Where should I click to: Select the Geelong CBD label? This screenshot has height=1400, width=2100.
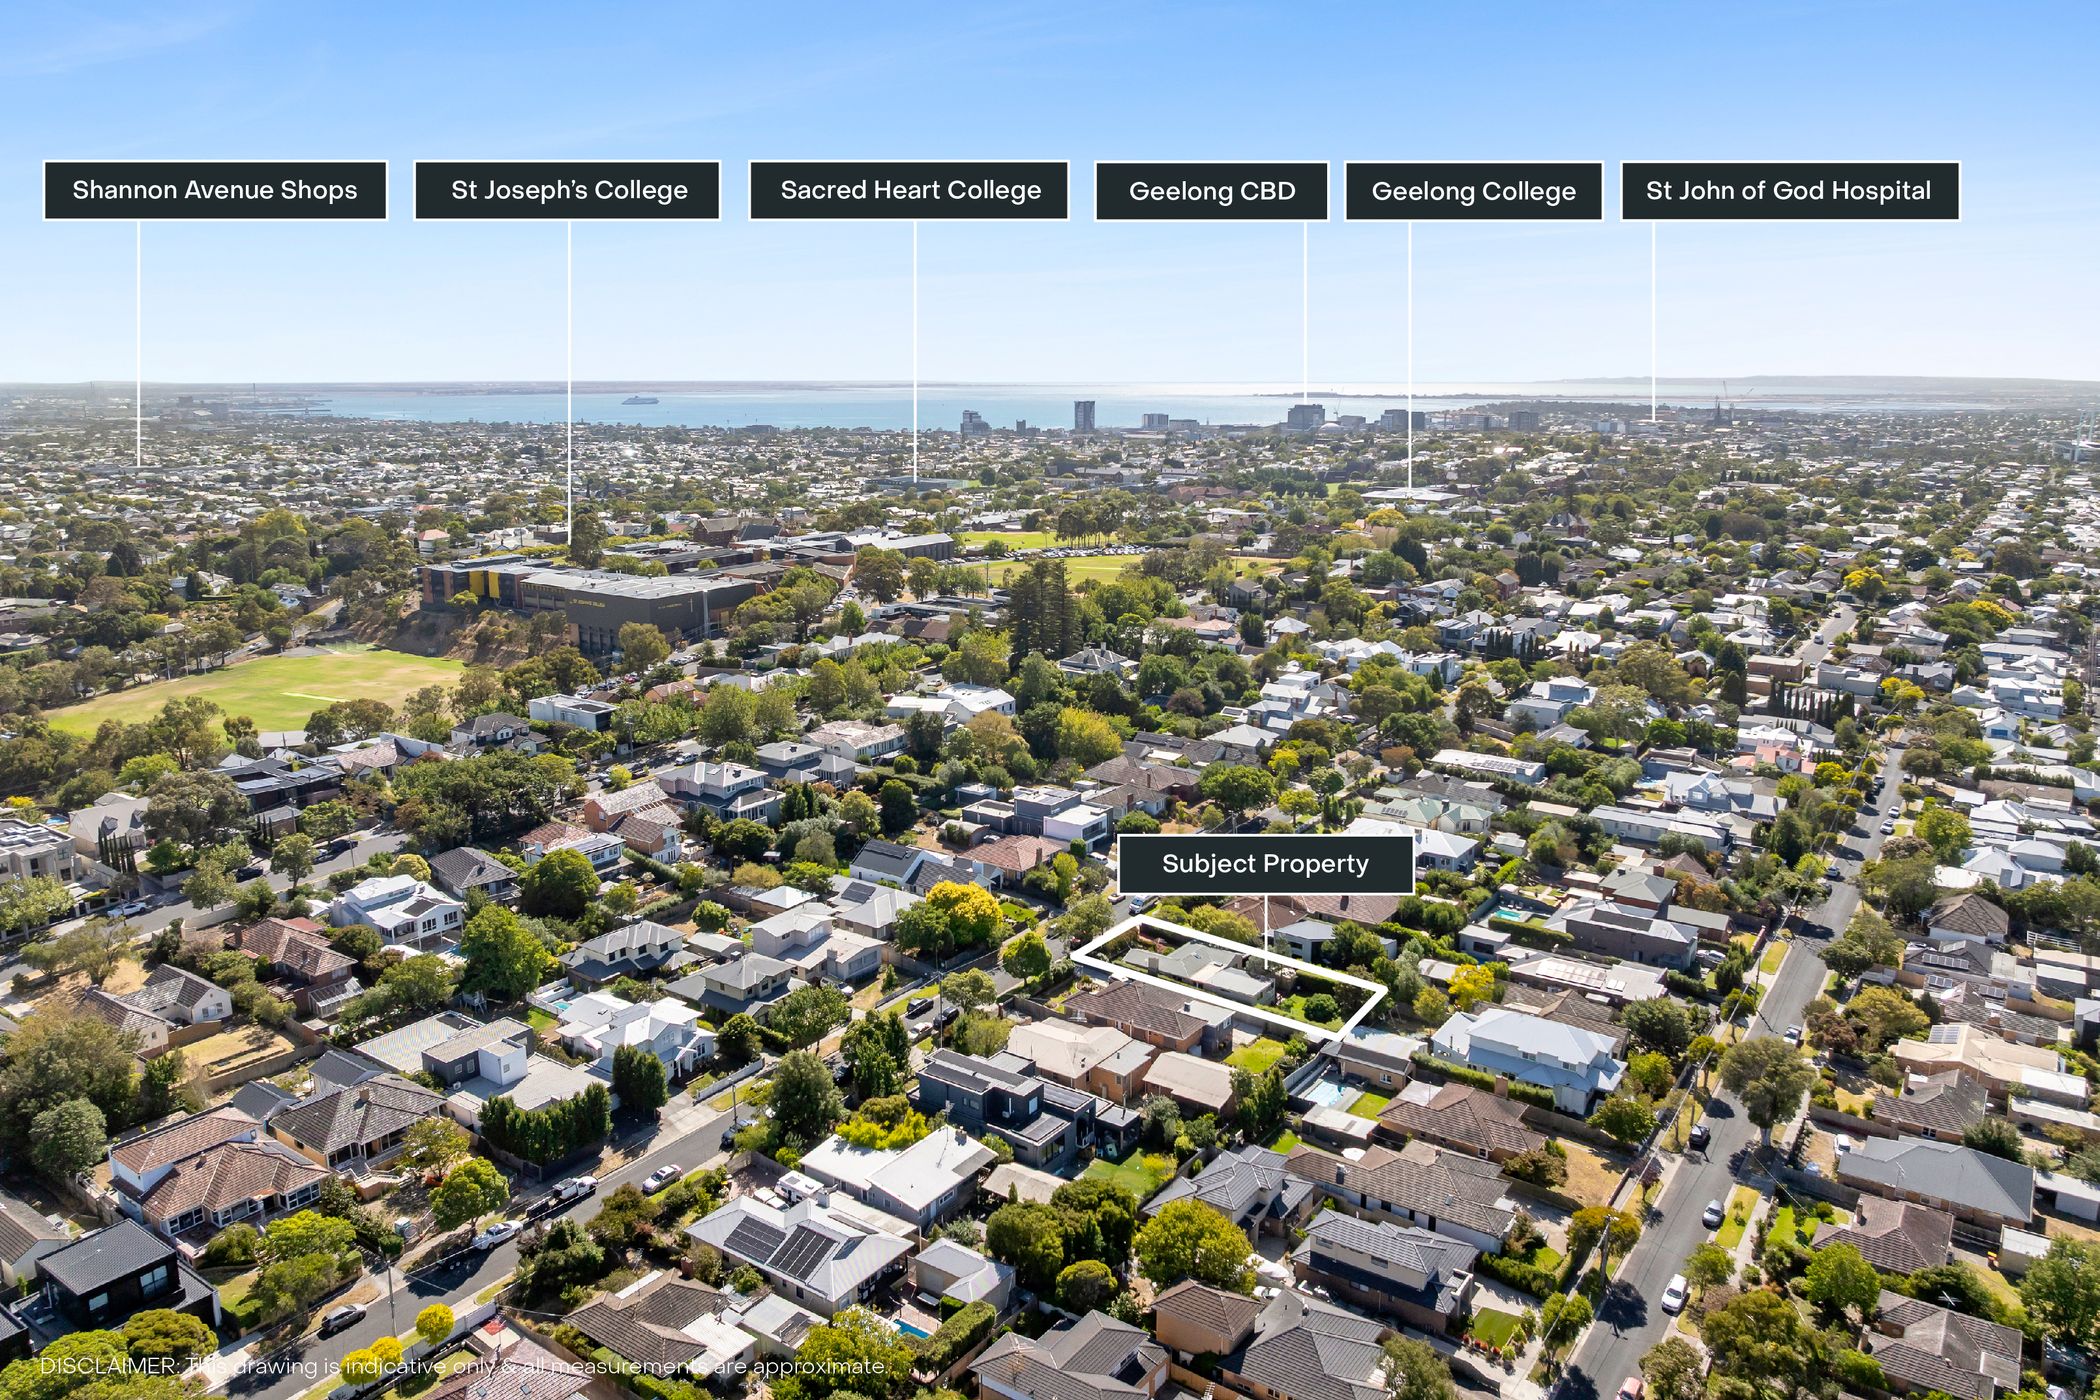coord(1211,191)
